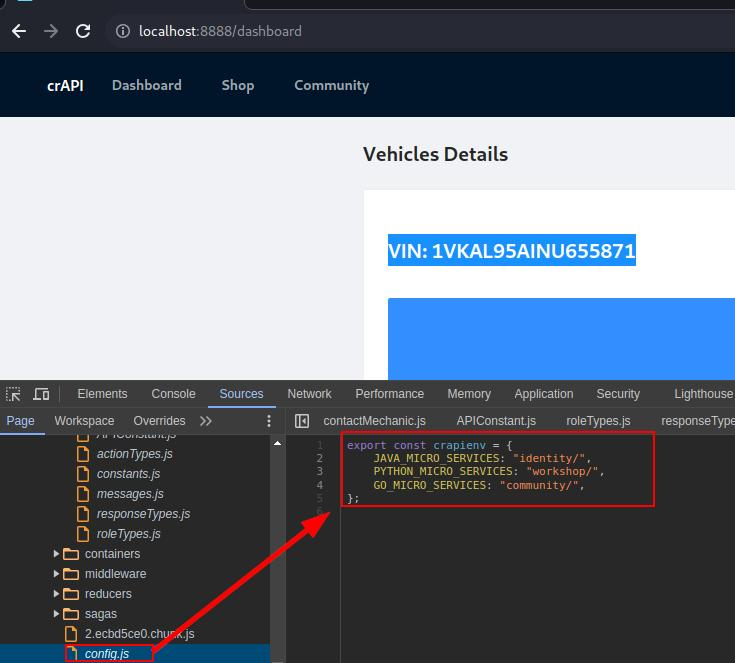Open roleTypes.js in file tree

click(x=128, y=534)
